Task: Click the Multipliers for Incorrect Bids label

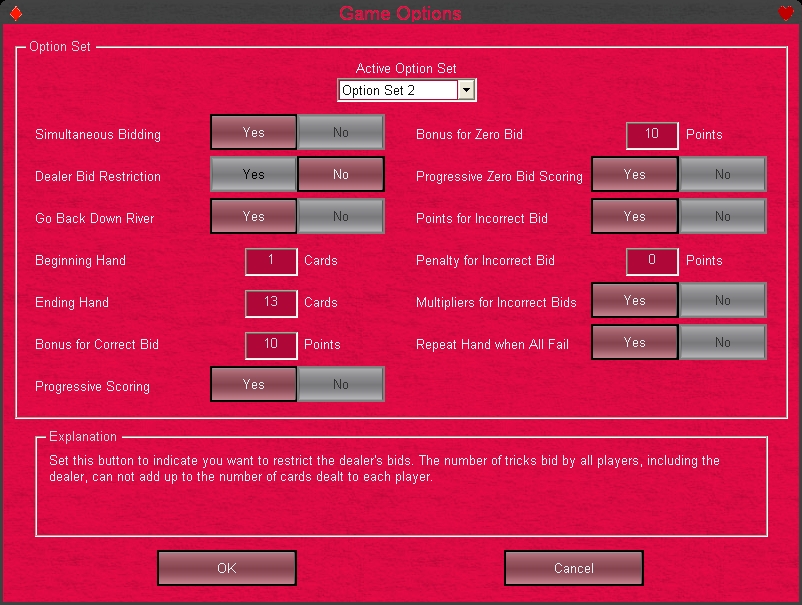Action: (x=496, y=302)
